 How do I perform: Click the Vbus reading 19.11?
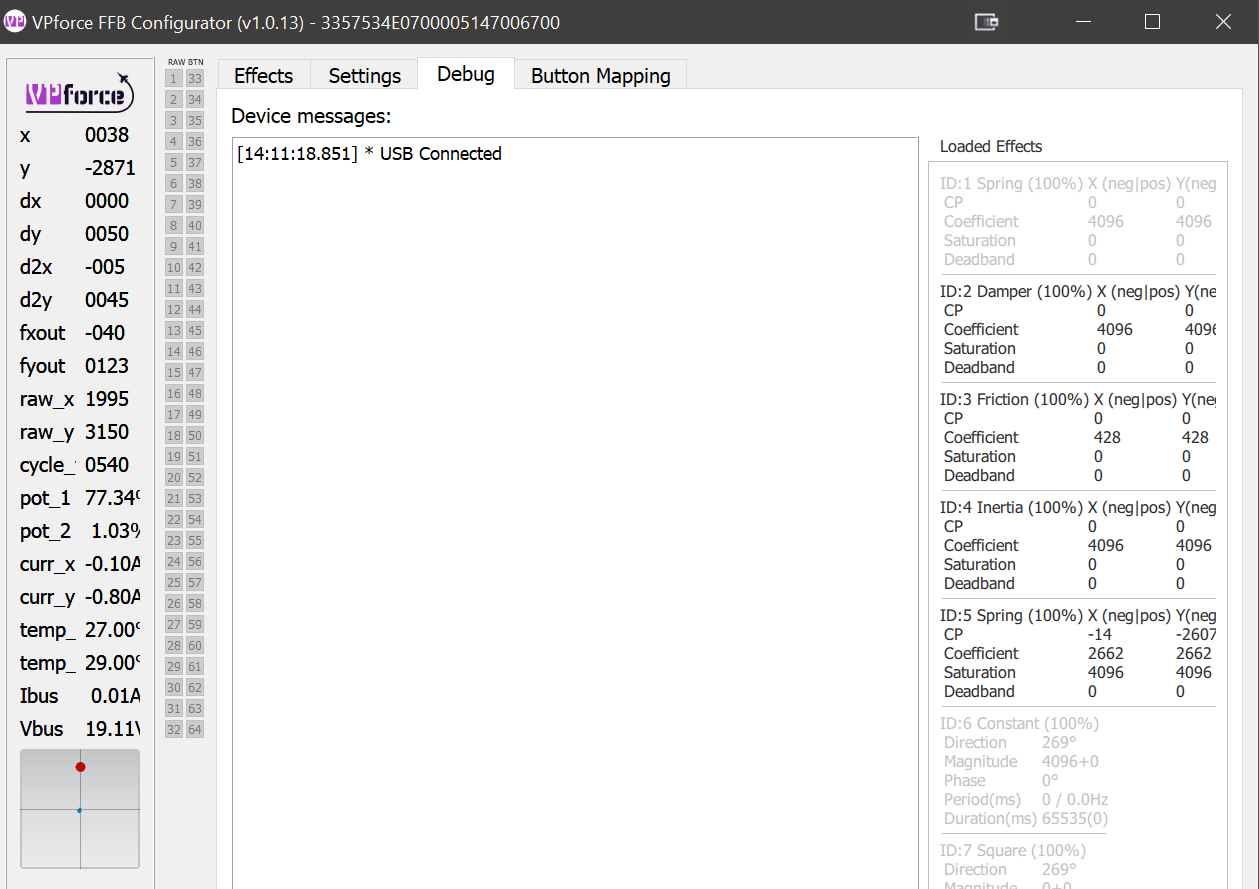[x=112, y=729]
